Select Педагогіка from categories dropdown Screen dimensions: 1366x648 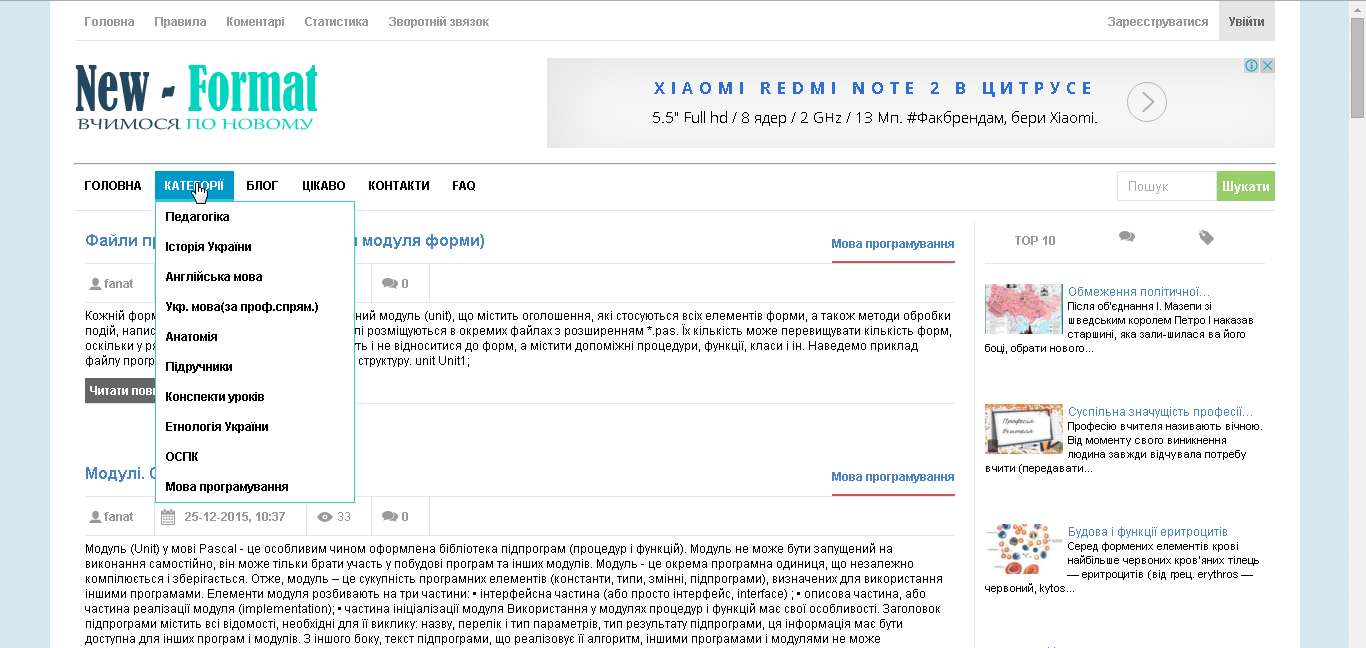click(197, 217)
